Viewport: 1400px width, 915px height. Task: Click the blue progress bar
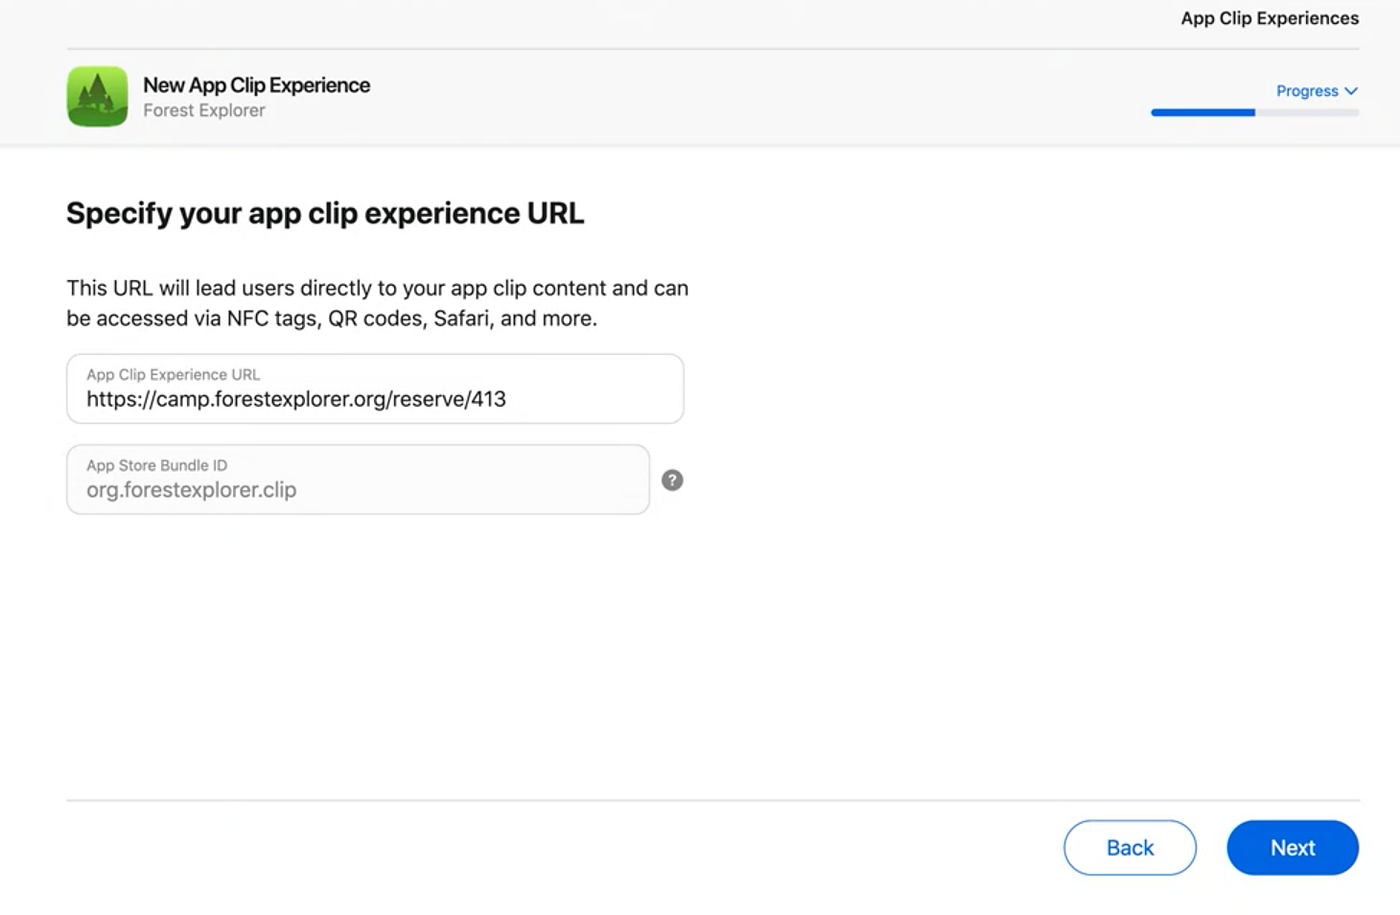pos(1203,112)
